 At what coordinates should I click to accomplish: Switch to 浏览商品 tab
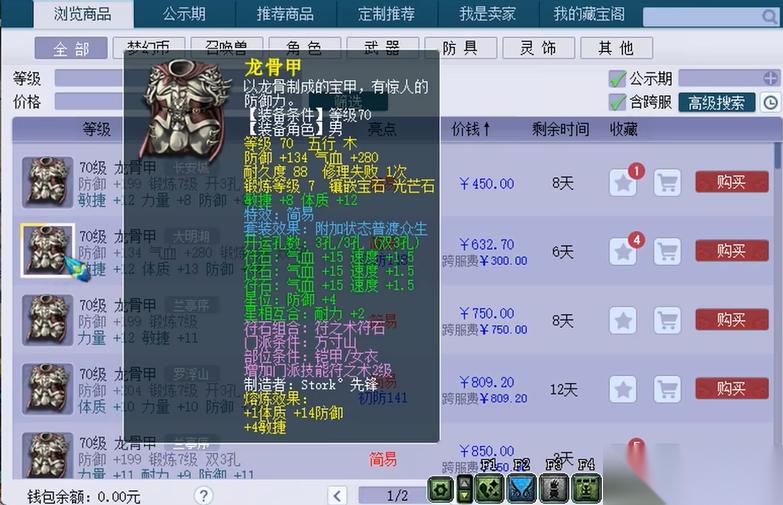(83, 14)
